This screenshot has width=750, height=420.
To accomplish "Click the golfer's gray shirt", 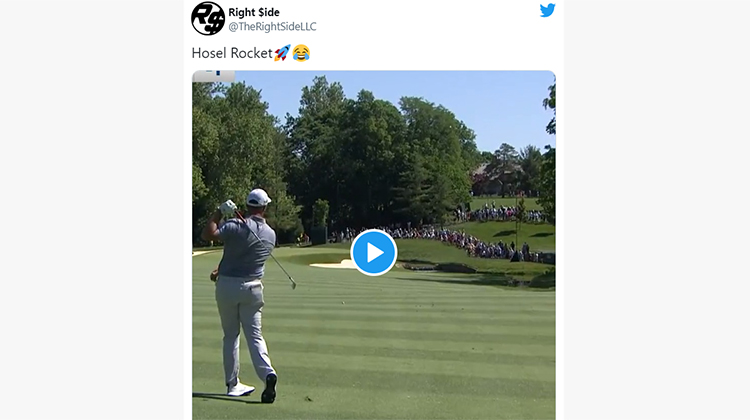I will [x=246, y=246].
